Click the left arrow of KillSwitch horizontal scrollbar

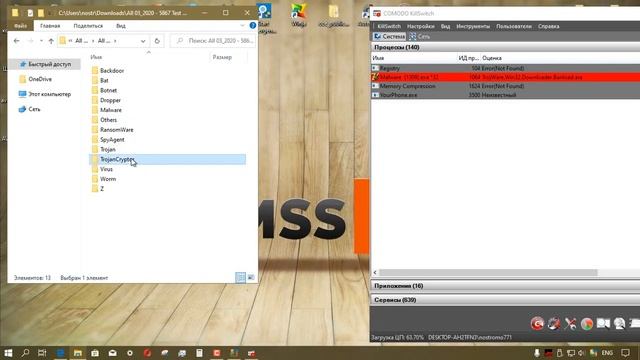375,272
